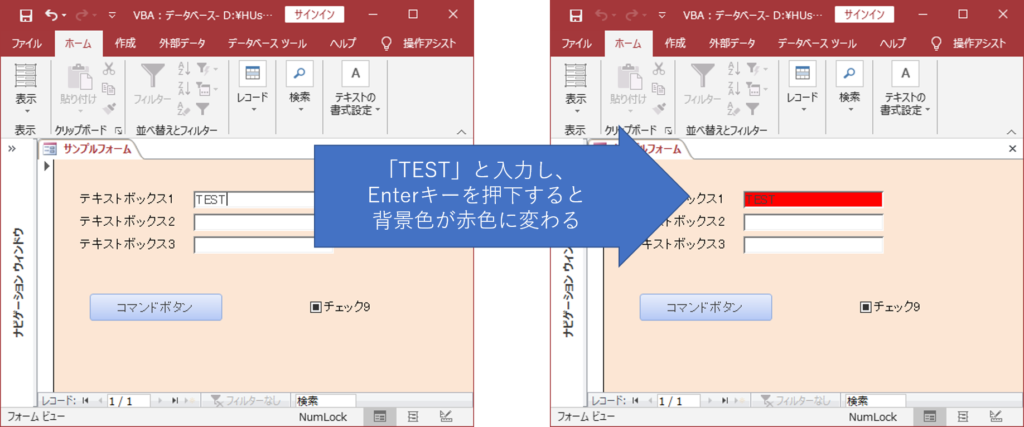Click Undo arrow in left window title bar
This screenshot has width=1024, height=427.
click(52, 14)
